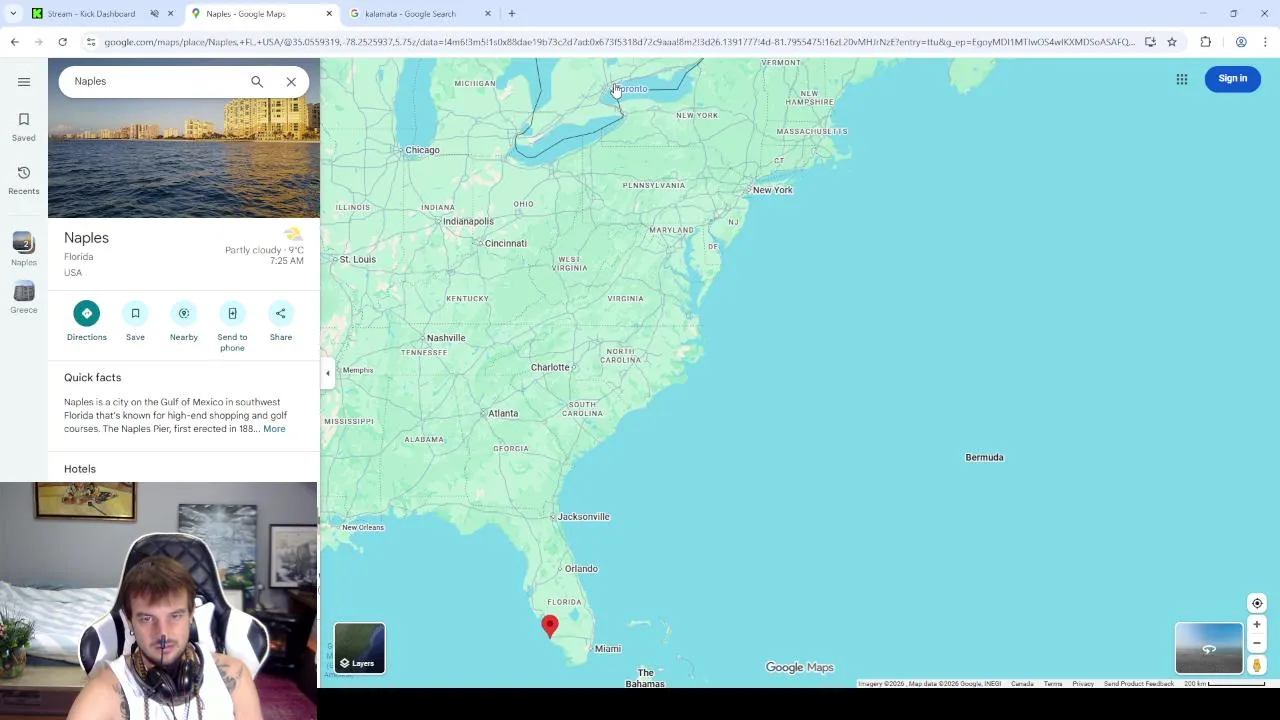The height and width of the screenshot is (720, 1280).
Task: Select the Greece recent item in sidebar
Action: [x=24, y=298]
